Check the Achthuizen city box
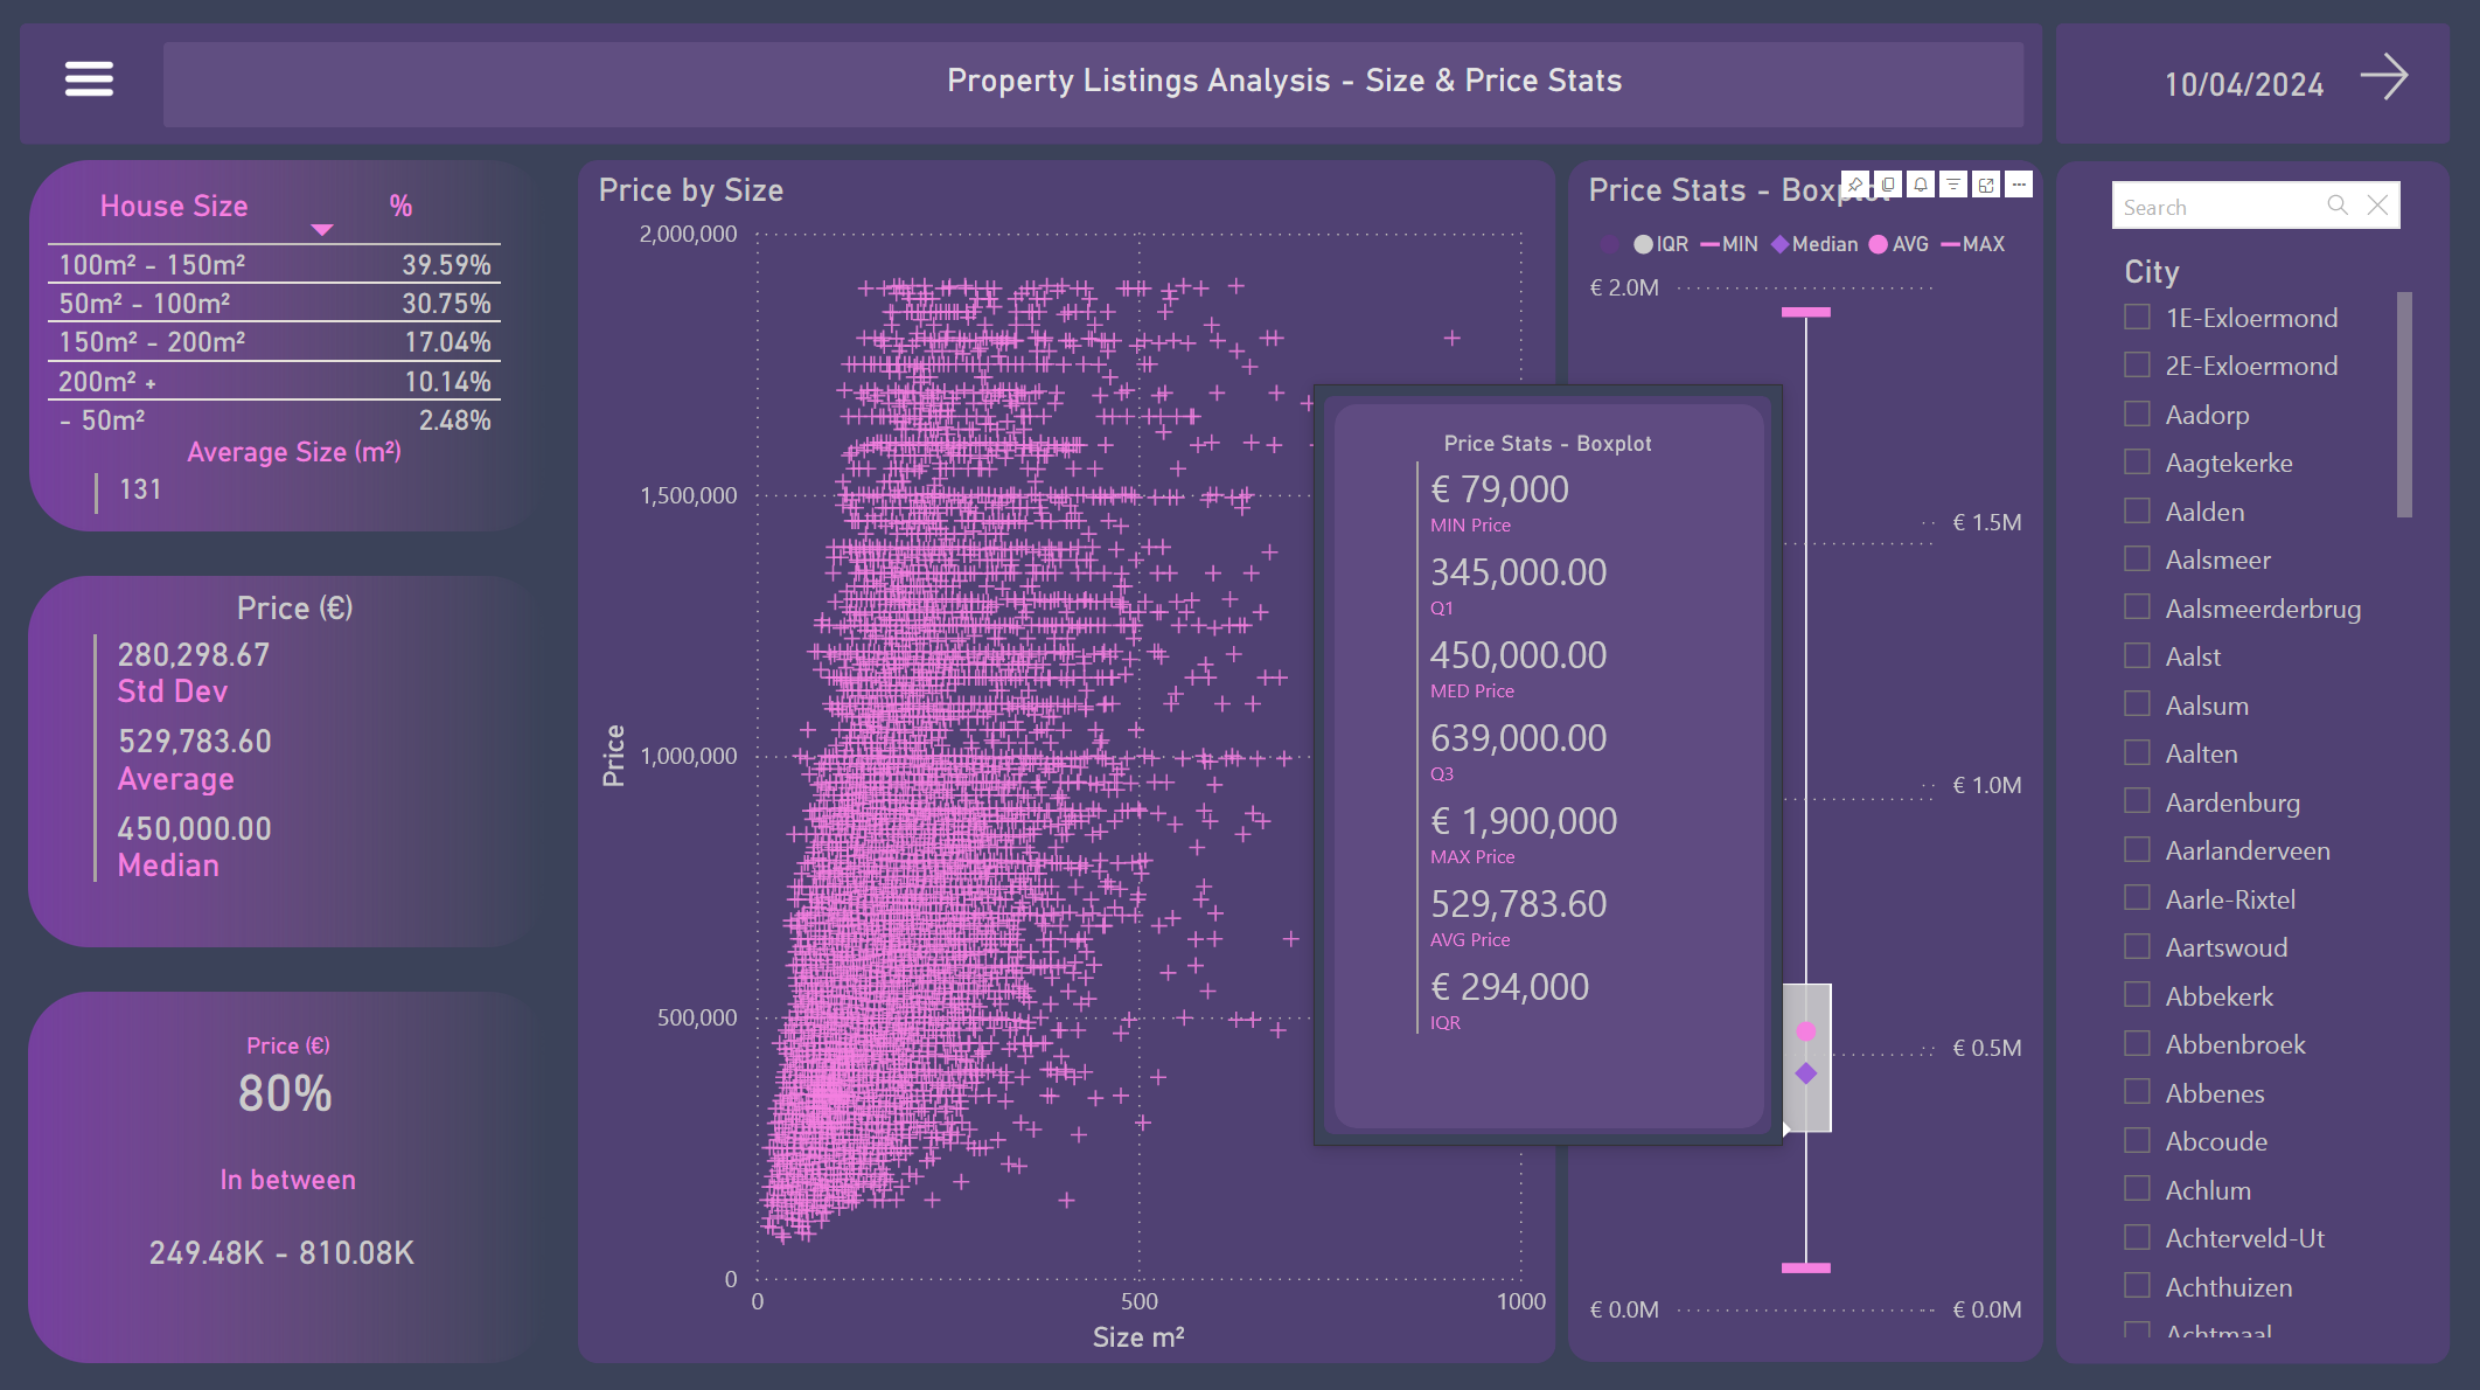 [2137, 1287]
